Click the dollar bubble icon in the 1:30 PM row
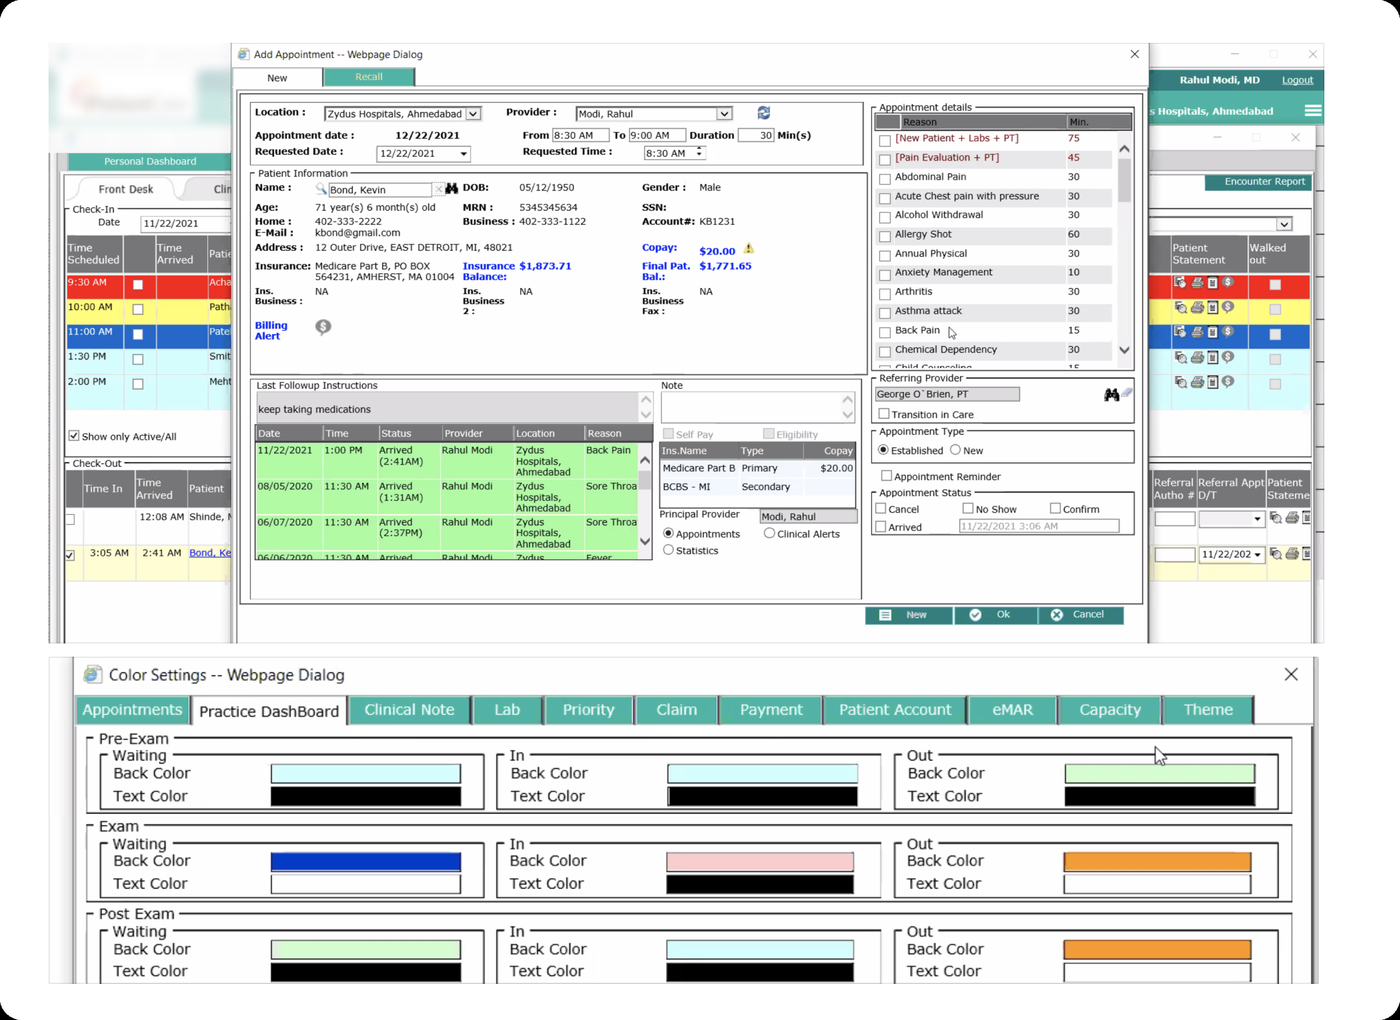Image resolution: width=1400 pixels, height=1020 pixels. [1228, 357]
